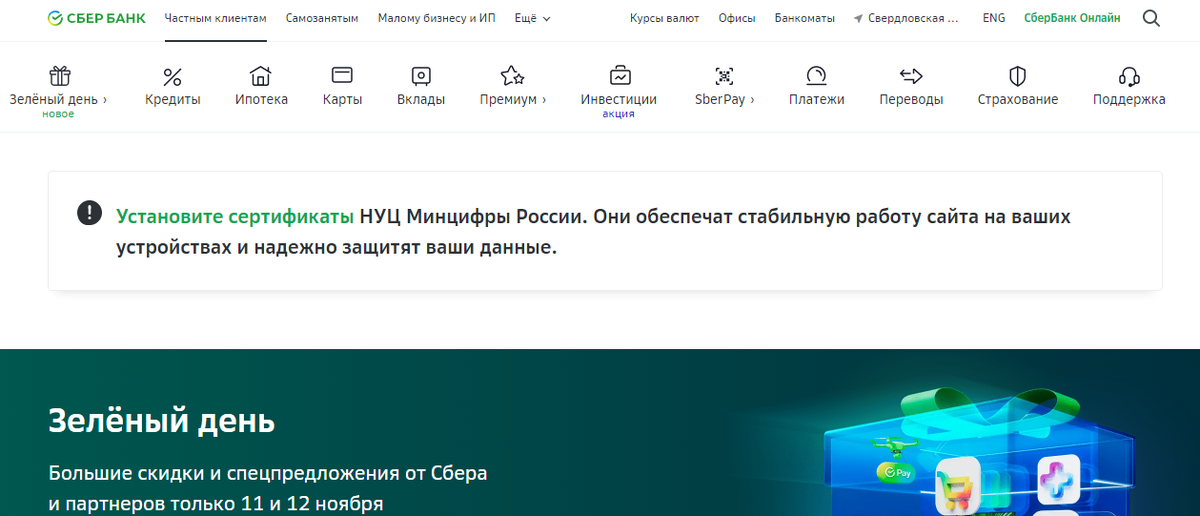Open Карты menu label
The width and height of the screenshot is (1200, 516).
(x=342, y=99)
